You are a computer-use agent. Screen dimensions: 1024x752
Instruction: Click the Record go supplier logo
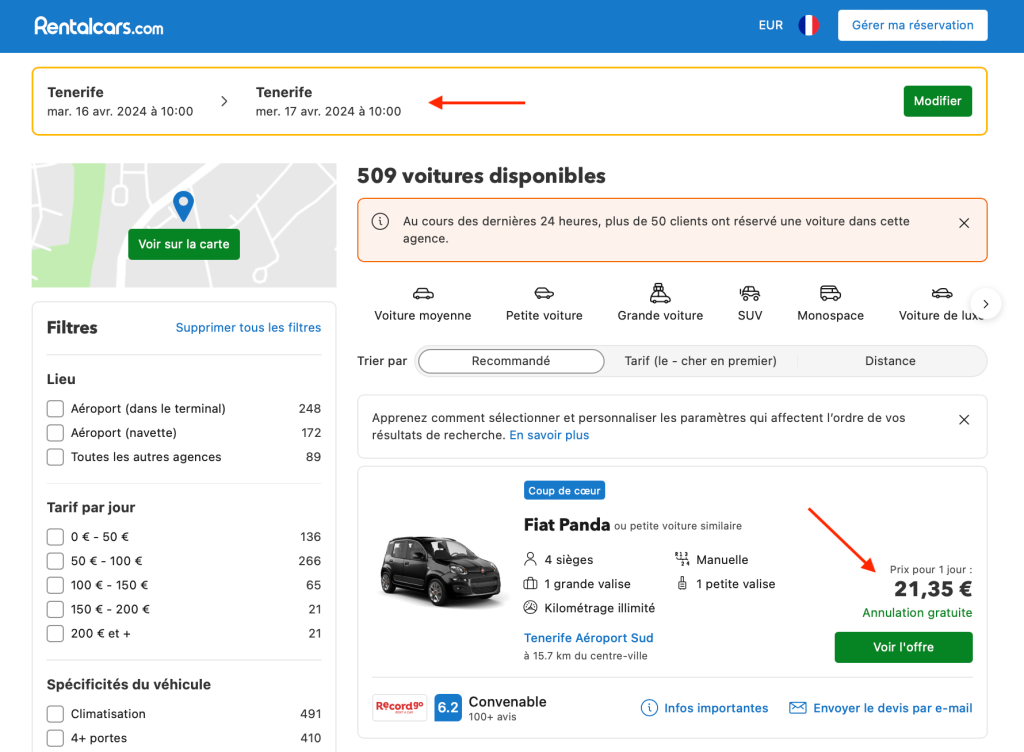(x=399, y=708)
